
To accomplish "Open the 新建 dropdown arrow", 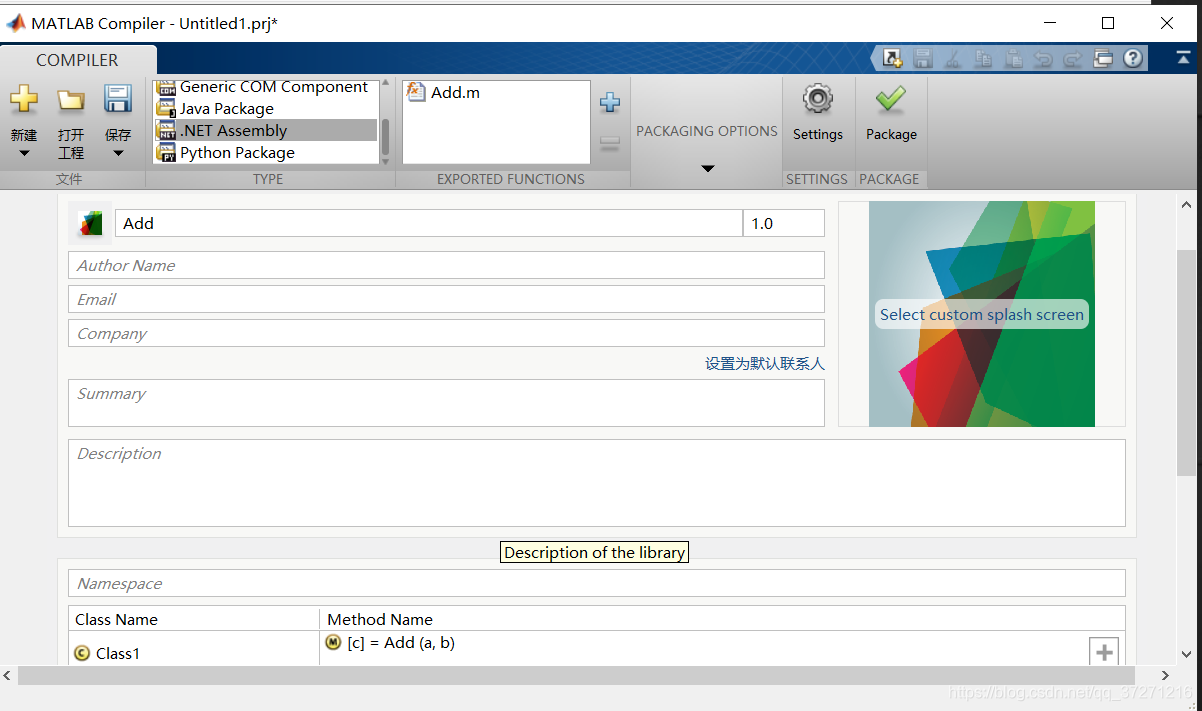I will [24, 154].
